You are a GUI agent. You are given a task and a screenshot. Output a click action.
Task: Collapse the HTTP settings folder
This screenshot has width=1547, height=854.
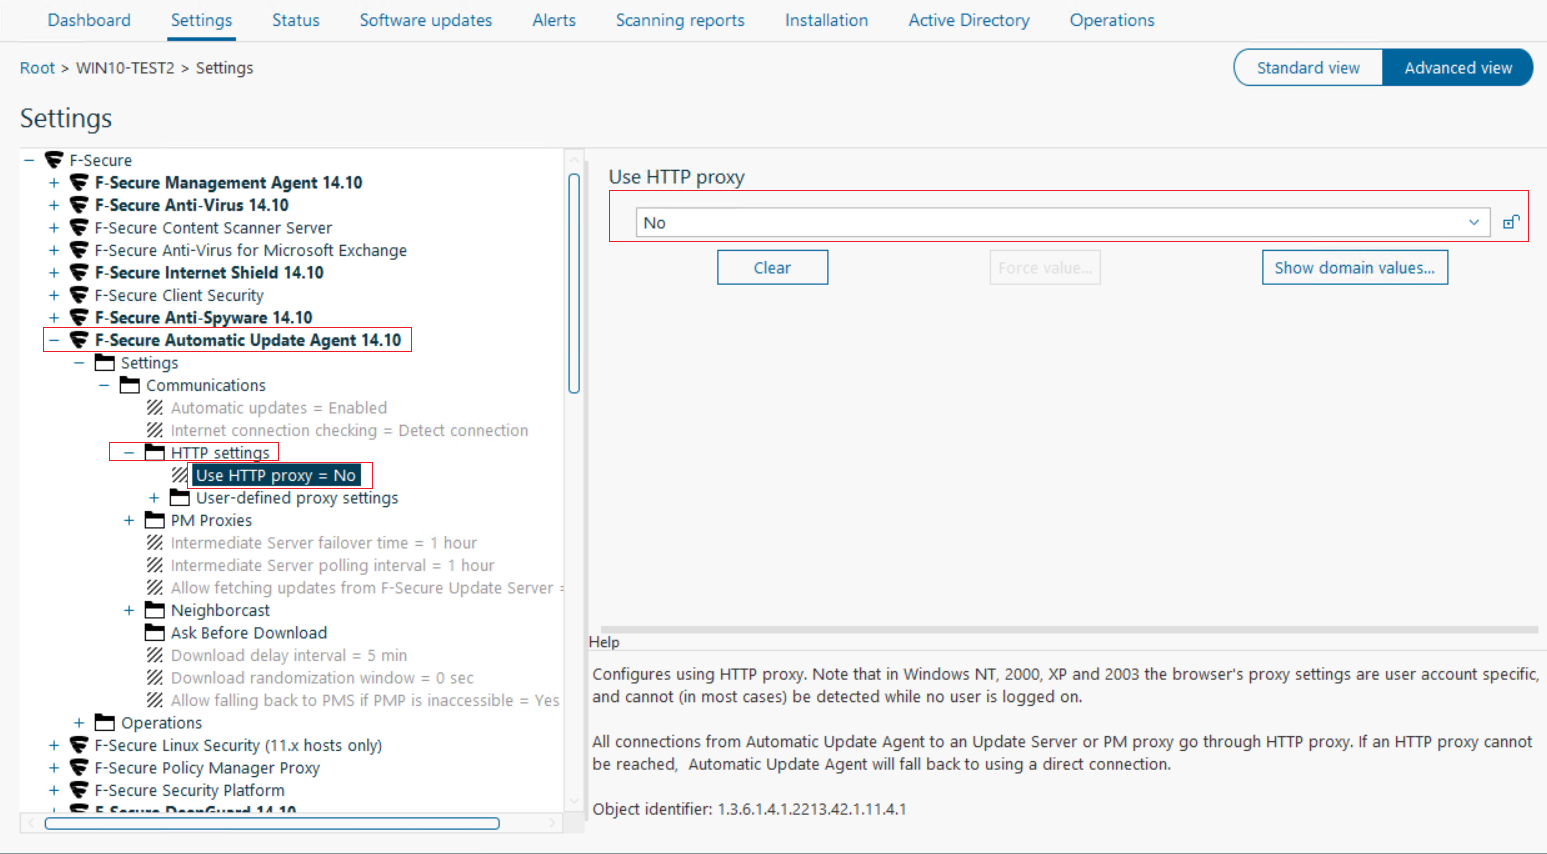(129, 452)
